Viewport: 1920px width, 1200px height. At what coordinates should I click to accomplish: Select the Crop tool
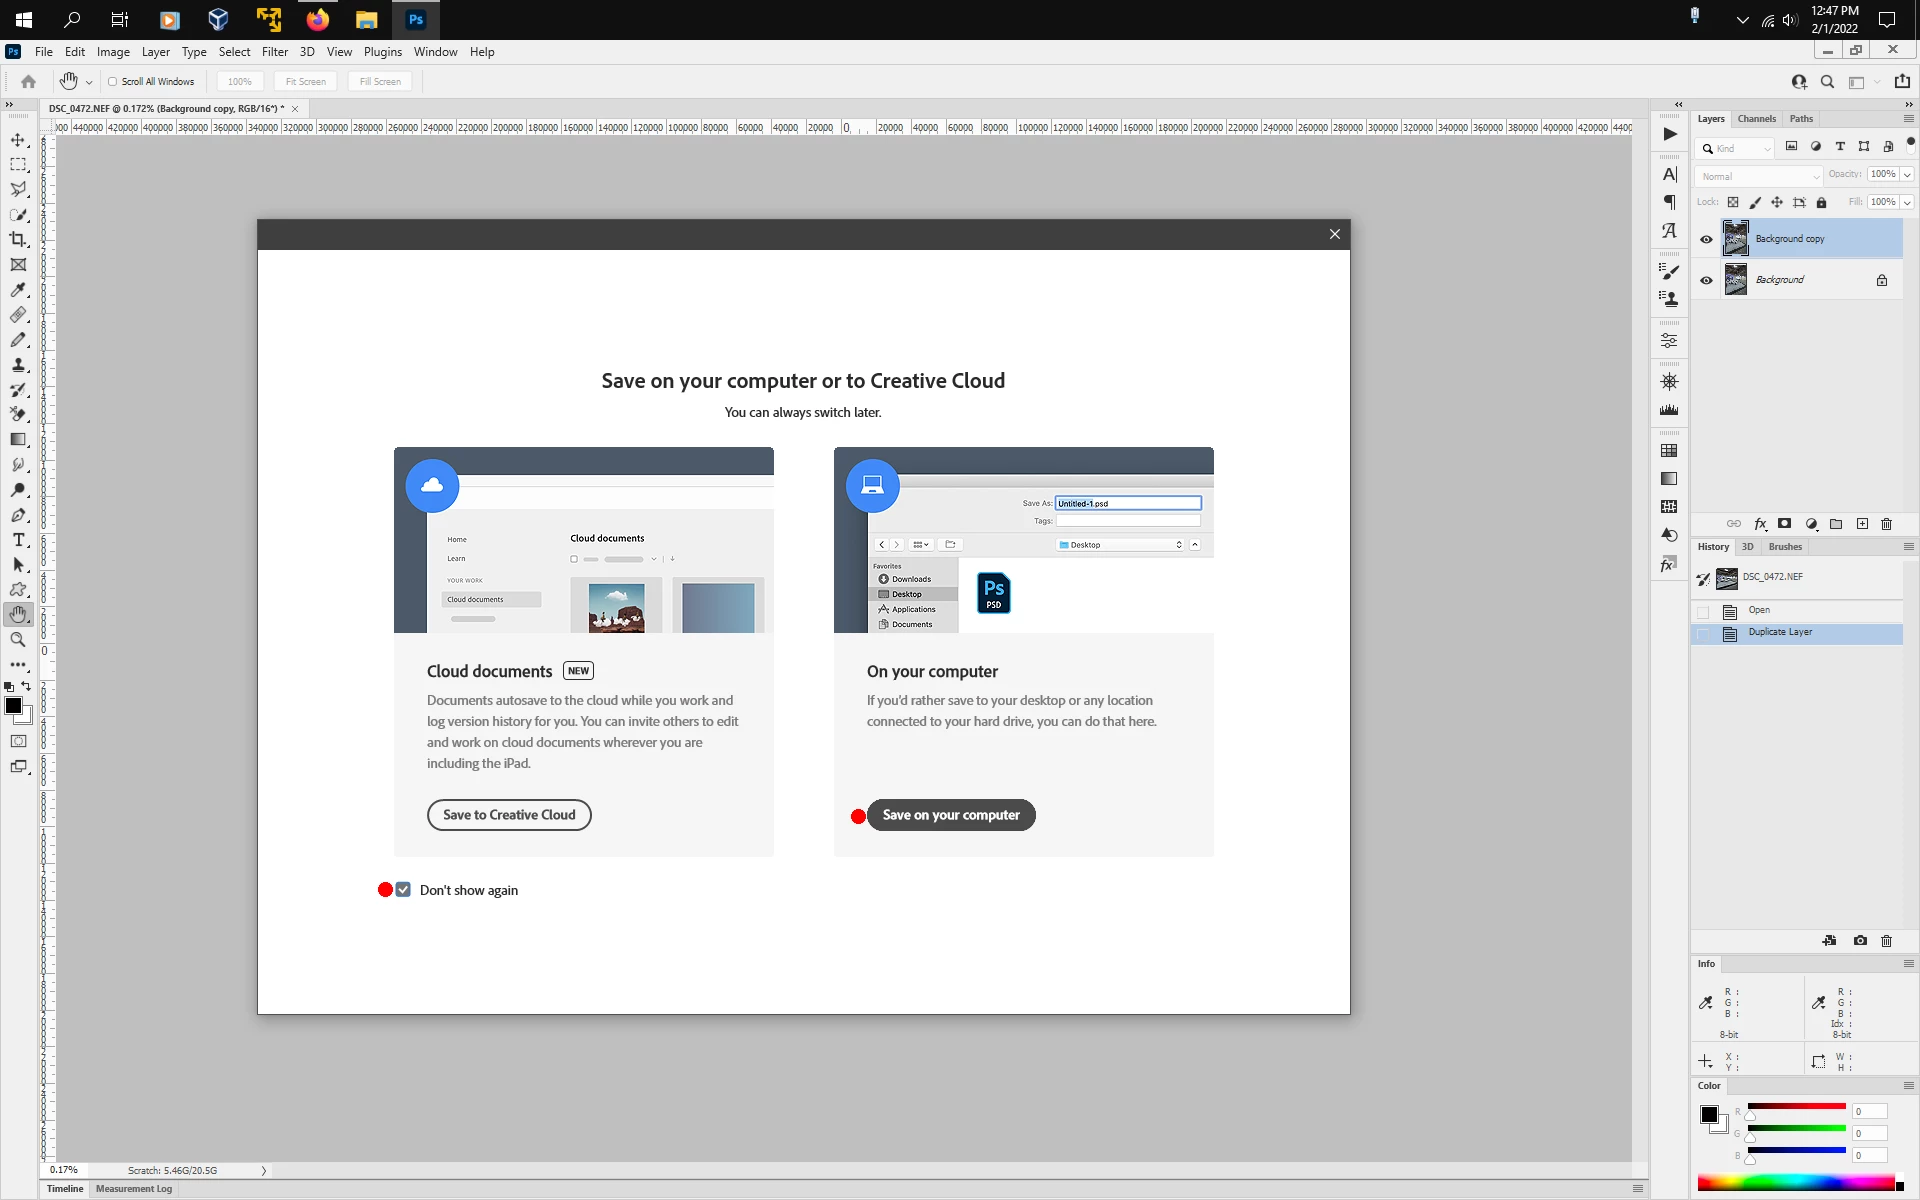click(x=18, y=239)
